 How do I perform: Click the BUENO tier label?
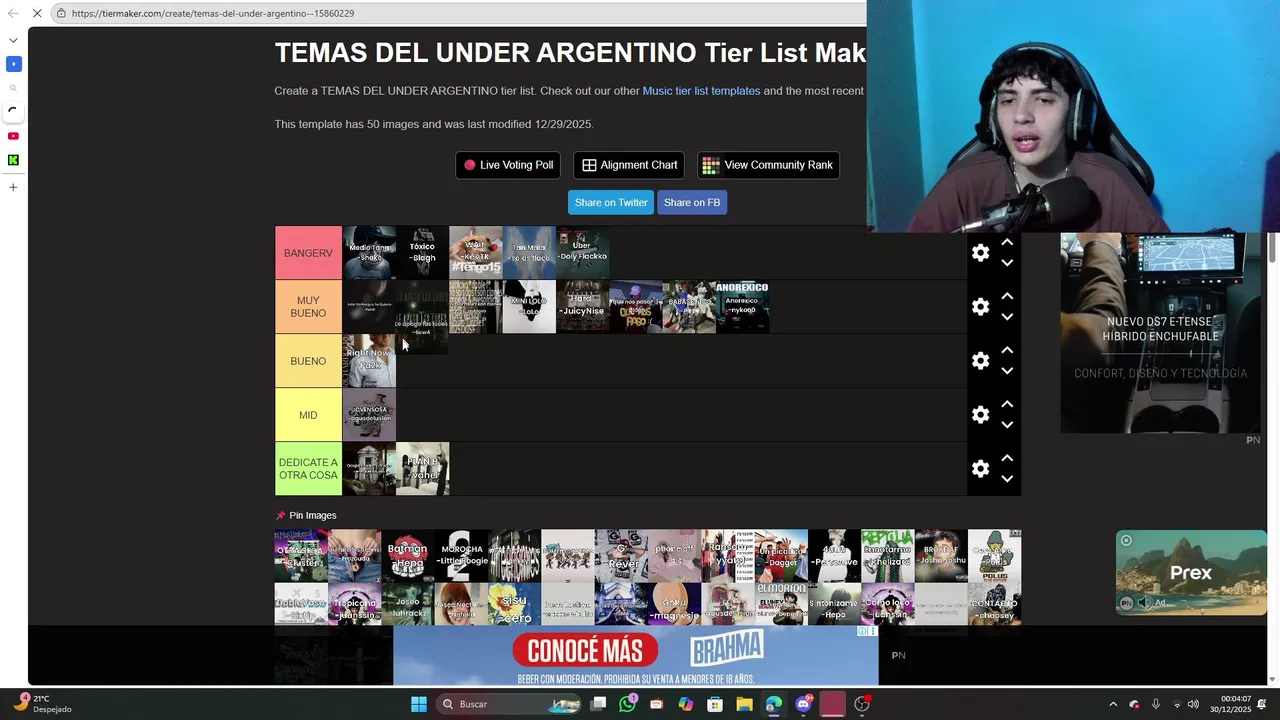[x=308, y=361]
